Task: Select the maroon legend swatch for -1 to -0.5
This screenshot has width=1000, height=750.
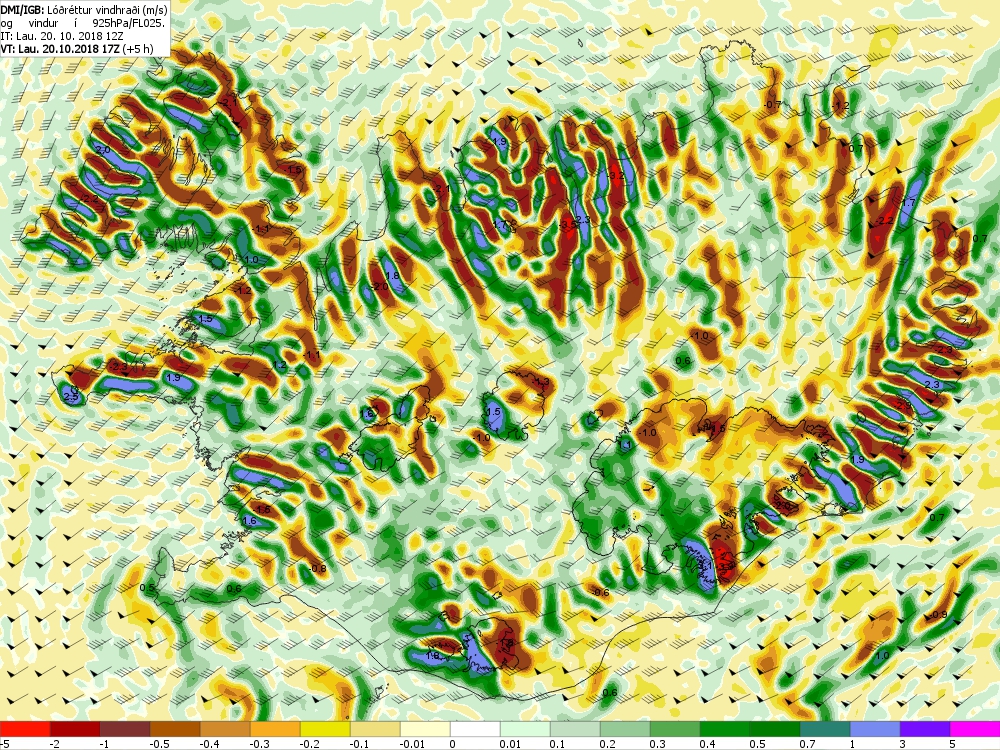Action: (125, 729)
